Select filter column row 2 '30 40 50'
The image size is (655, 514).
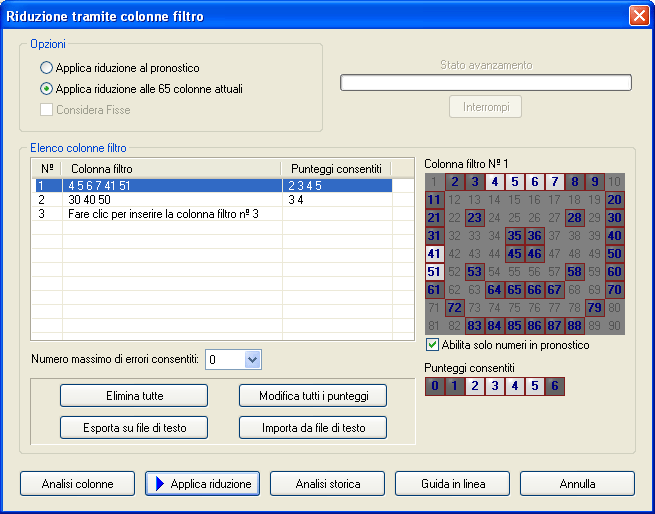[150, 200]
